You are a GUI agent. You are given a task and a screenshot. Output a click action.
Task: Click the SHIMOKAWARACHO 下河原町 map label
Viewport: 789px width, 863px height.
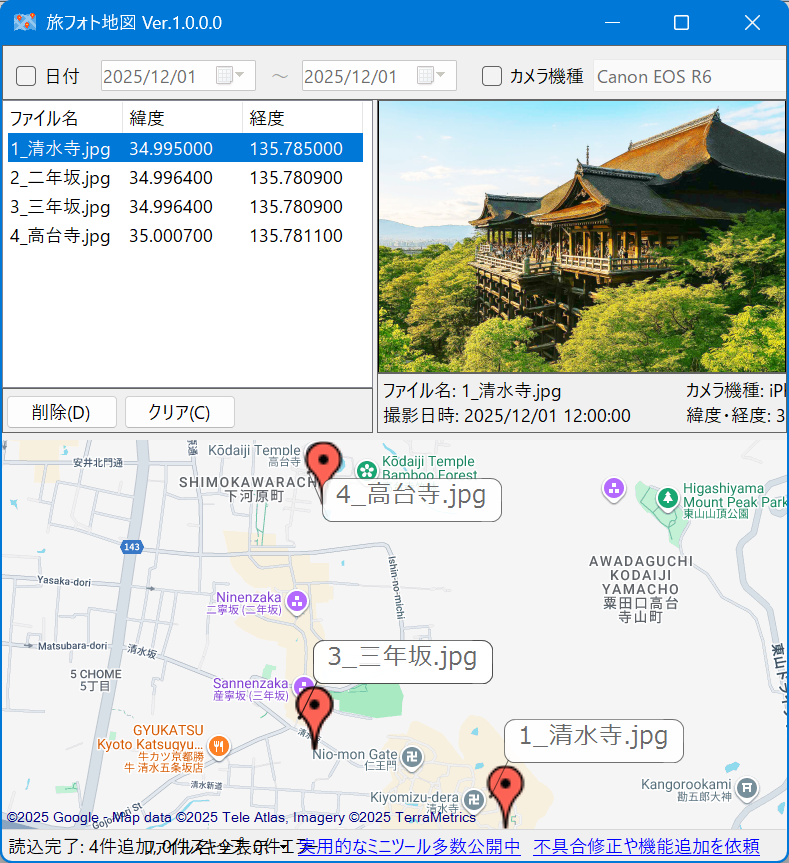tap(251, 489)
